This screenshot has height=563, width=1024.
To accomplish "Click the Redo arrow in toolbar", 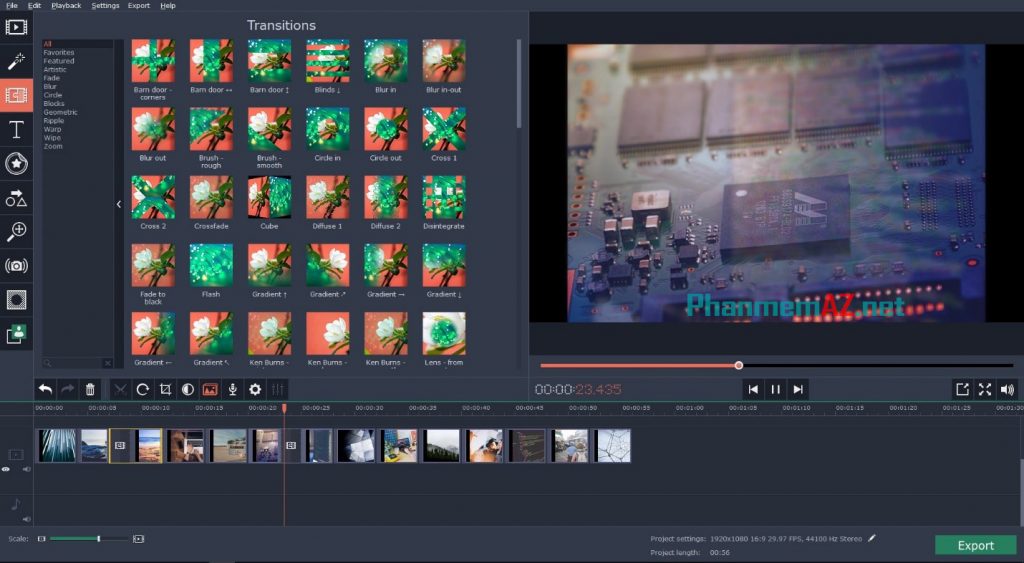I will coord(67,389).
